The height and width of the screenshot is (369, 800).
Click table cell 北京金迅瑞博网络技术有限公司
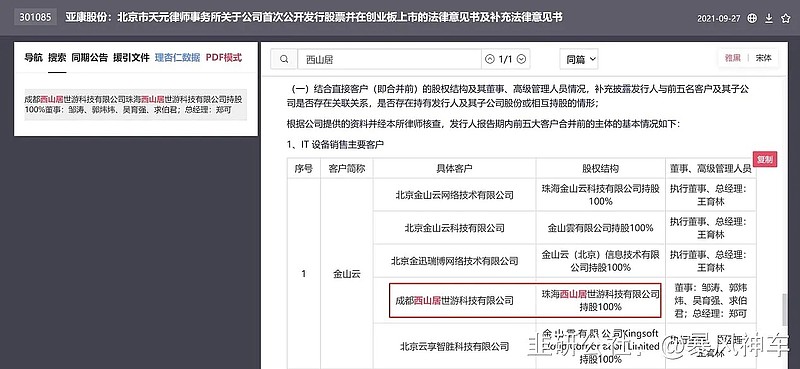click(454, 261)
